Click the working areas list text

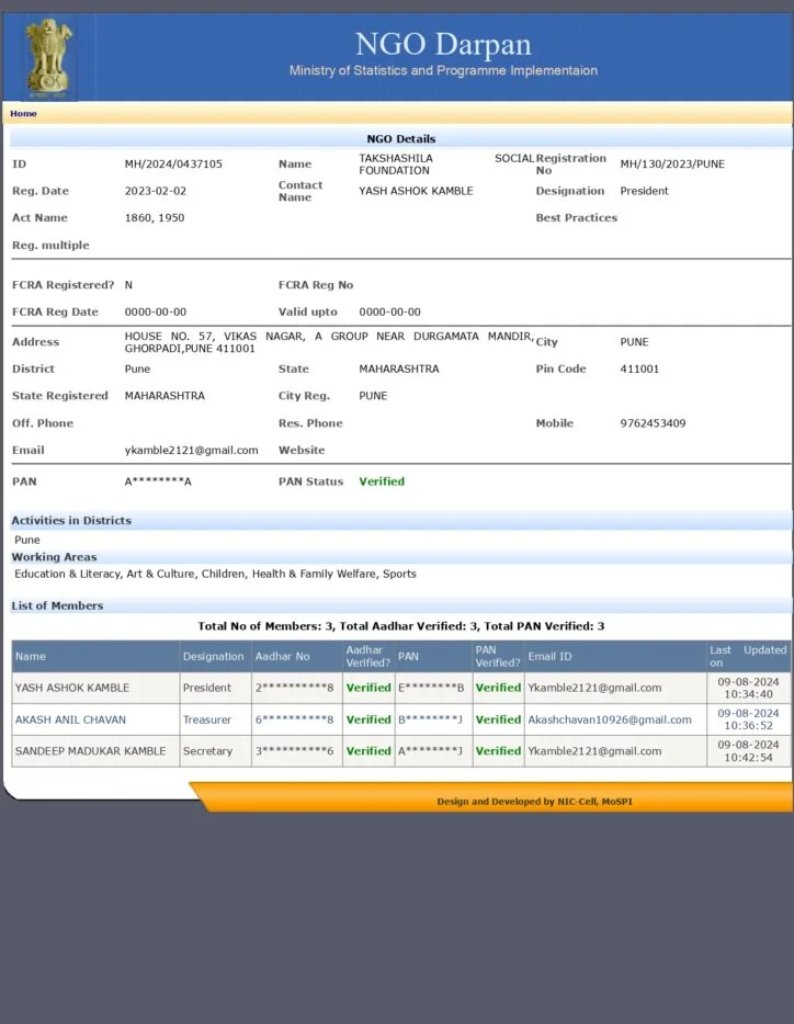(215, 574)
